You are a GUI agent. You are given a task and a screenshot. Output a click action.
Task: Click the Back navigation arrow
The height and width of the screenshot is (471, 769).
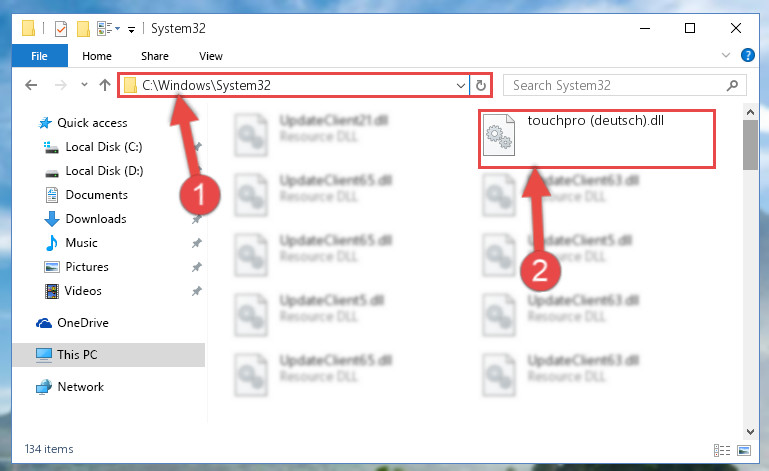[31, 85]
